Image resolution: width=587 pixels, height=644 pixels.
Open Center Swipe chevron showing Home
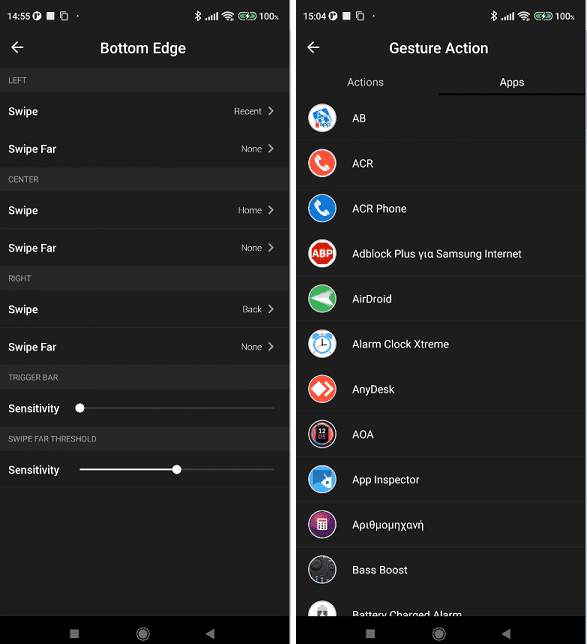point(271,210)
